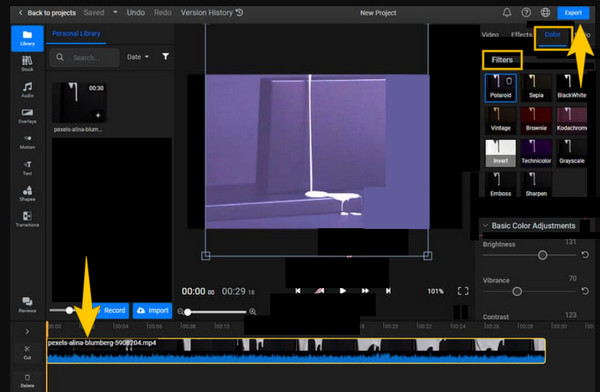Rewind the preview playback
Image resolution: width=600 pixels, height=392 pixels.
(x=320, y=291)
